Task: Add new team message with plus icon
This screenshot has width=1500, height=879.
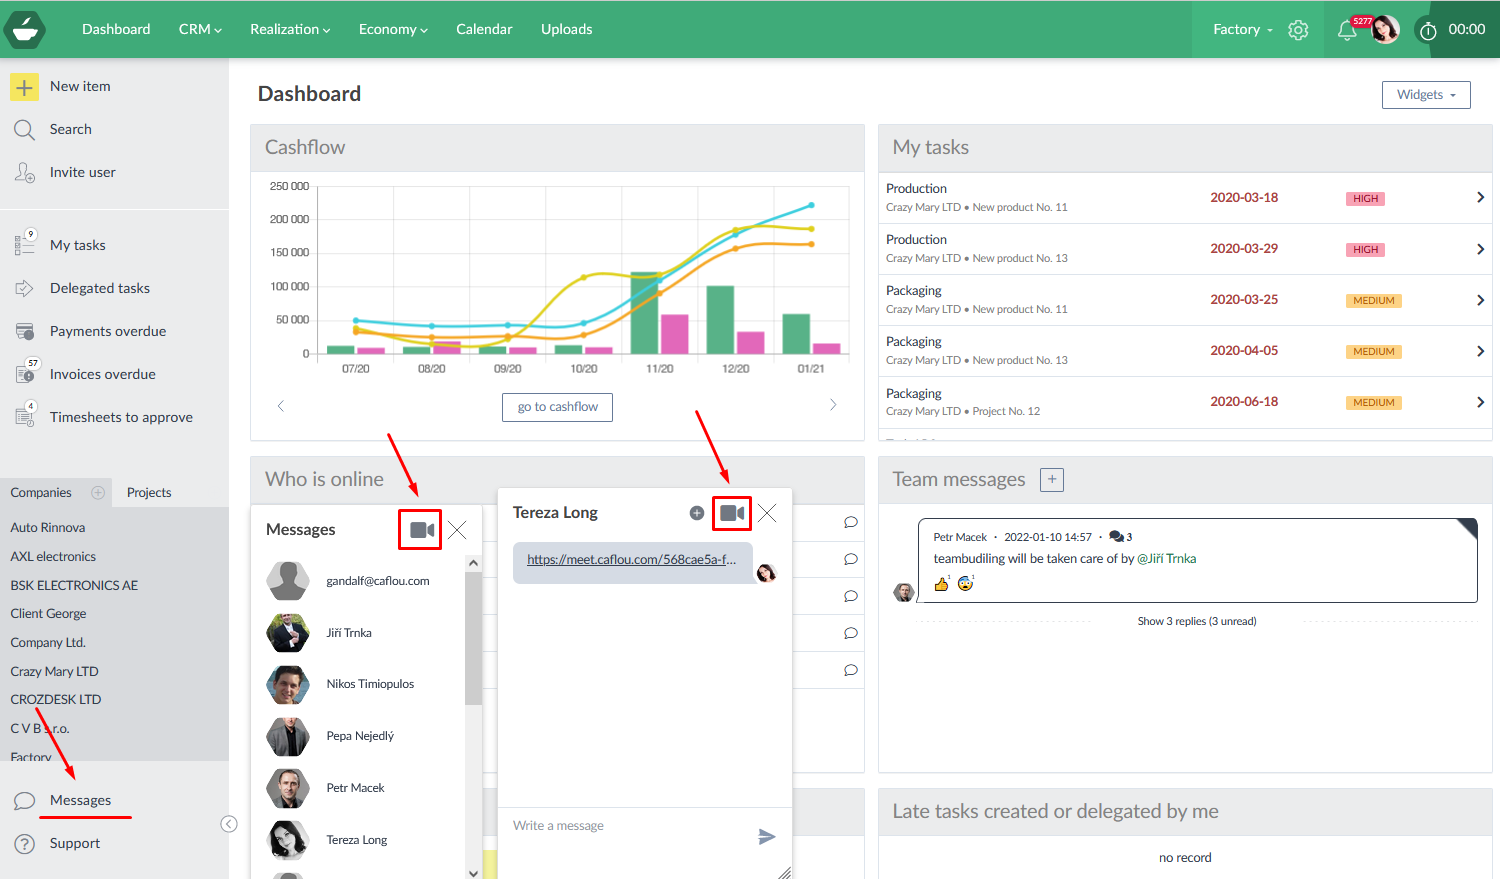Action: [1052, 480]
